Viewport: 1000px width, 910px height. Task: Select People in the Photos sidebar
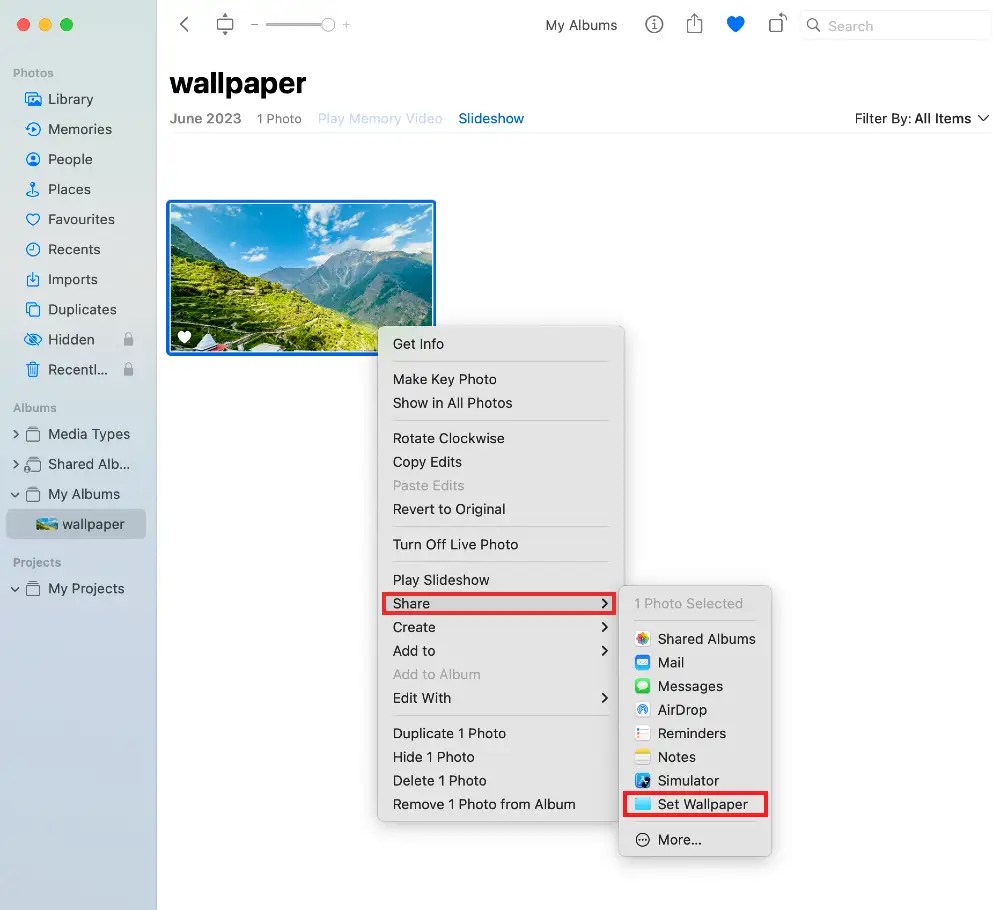[x=71, y=159]
